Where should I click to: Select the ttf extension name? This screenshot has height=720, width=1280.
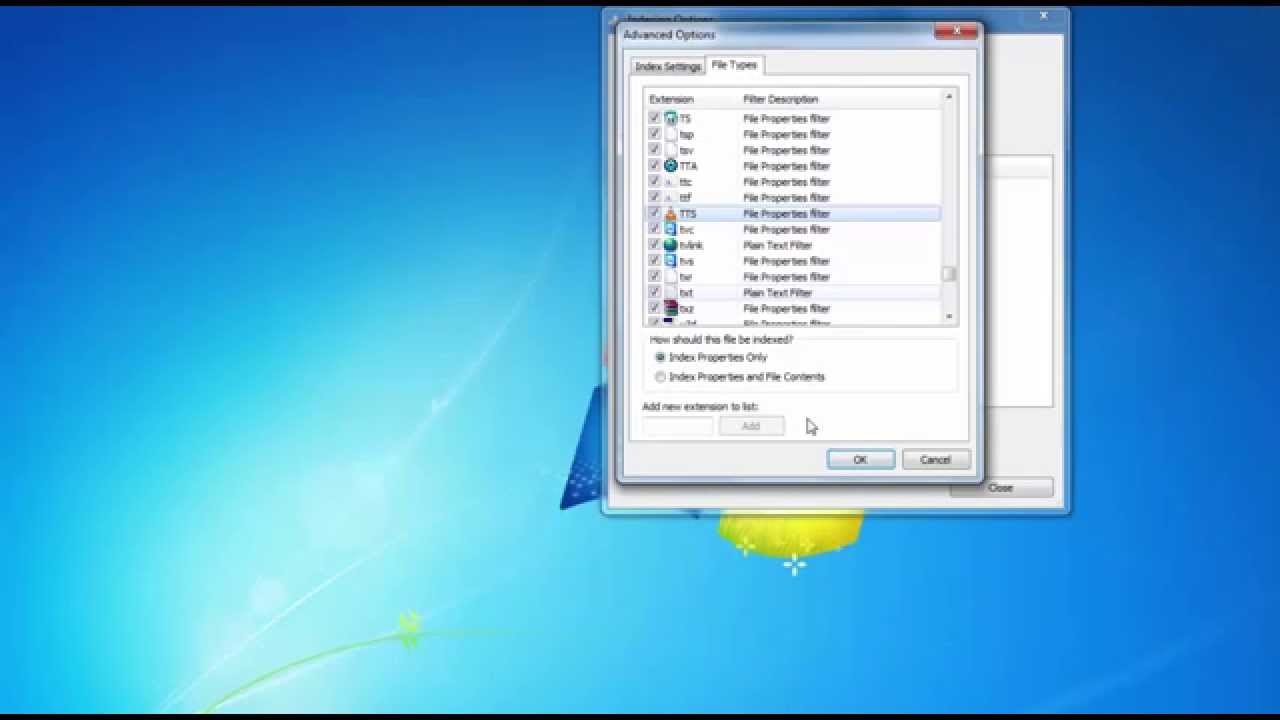coord(685,198)
